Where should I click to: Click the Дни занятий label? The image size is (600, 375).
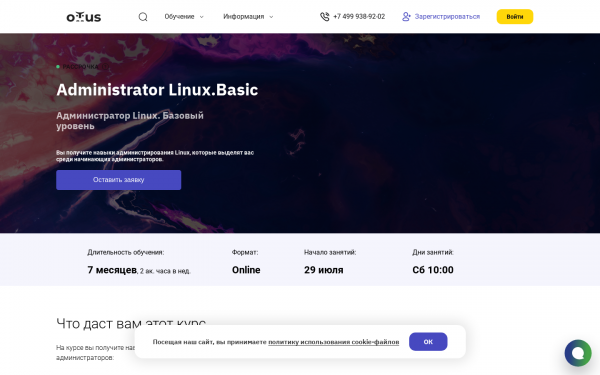433,253
